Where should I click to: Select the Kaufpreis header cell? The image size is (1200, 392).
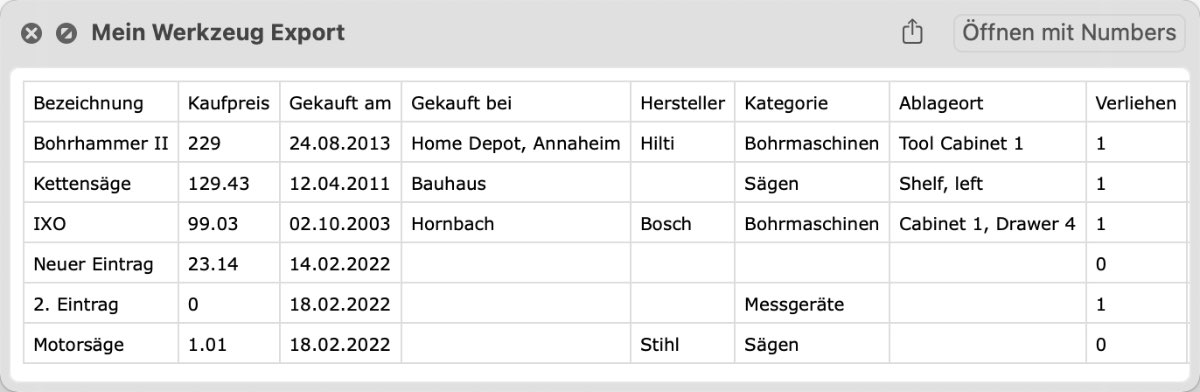click(x=229, y=103)
